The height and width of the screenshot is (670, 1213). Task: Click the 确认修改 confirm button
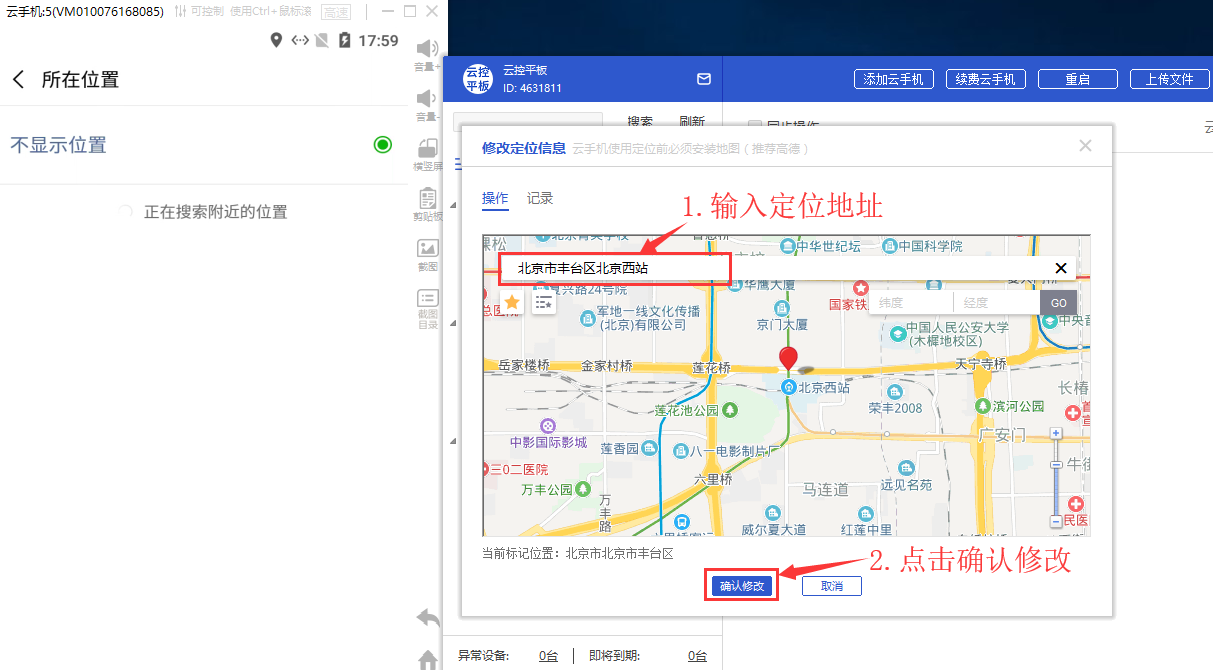pyautogui.click(x=741, y=586)
